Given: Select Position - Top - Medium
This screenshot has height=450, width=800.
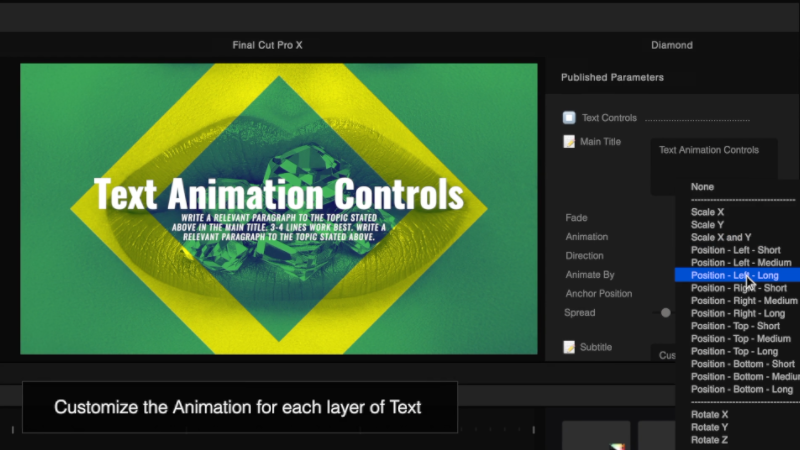Looking at the screenshot, I should click(741, 339).
